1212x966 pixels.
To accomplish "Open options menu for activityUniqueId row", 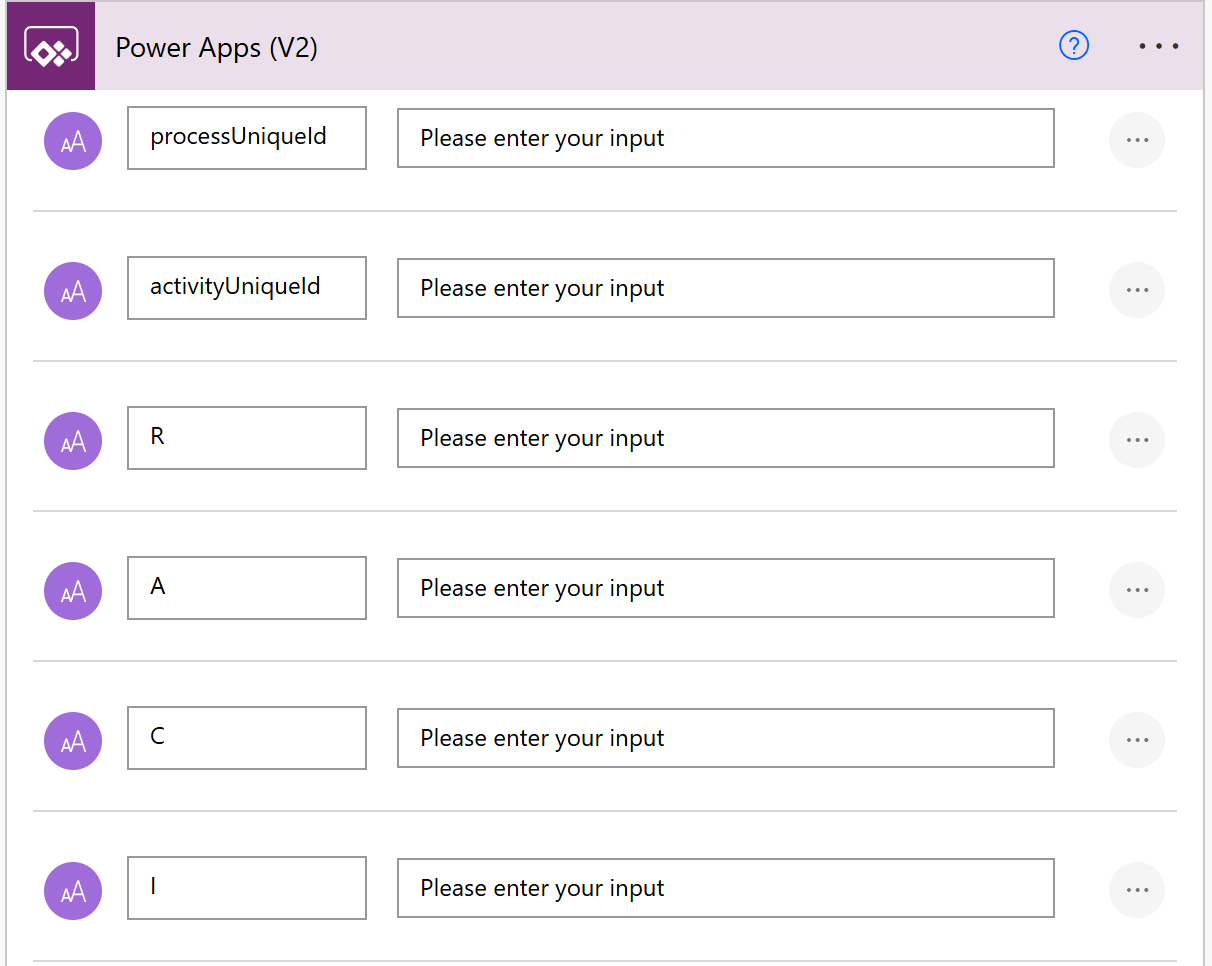I will 1137,290.
